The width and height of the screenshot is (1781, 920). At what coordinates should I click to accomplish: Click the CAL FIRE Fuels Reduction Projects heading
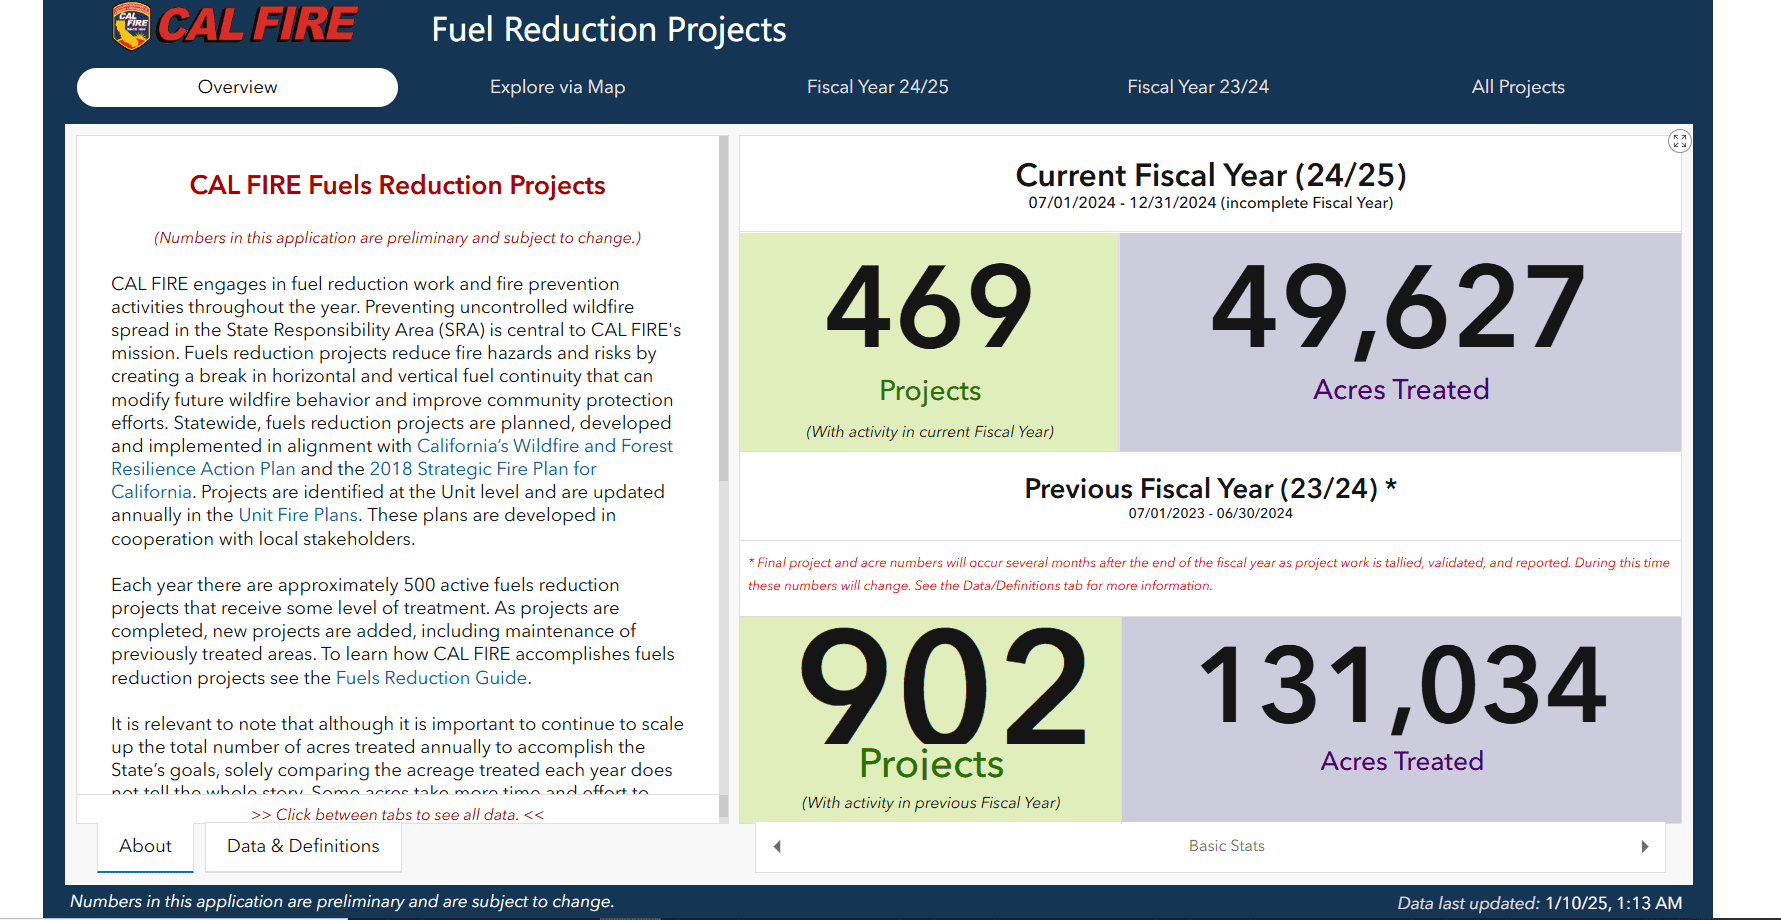pos(397,185)
